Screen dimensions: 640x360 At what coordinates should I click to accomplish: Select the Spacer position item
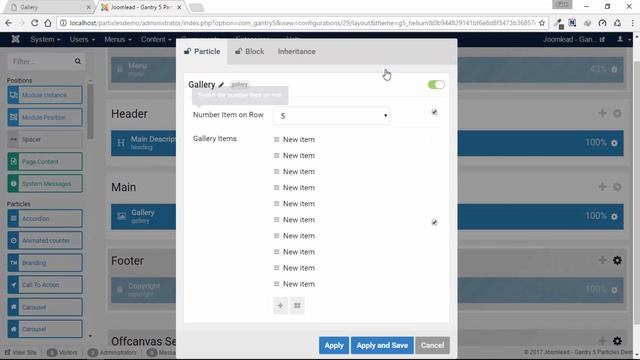45,140
